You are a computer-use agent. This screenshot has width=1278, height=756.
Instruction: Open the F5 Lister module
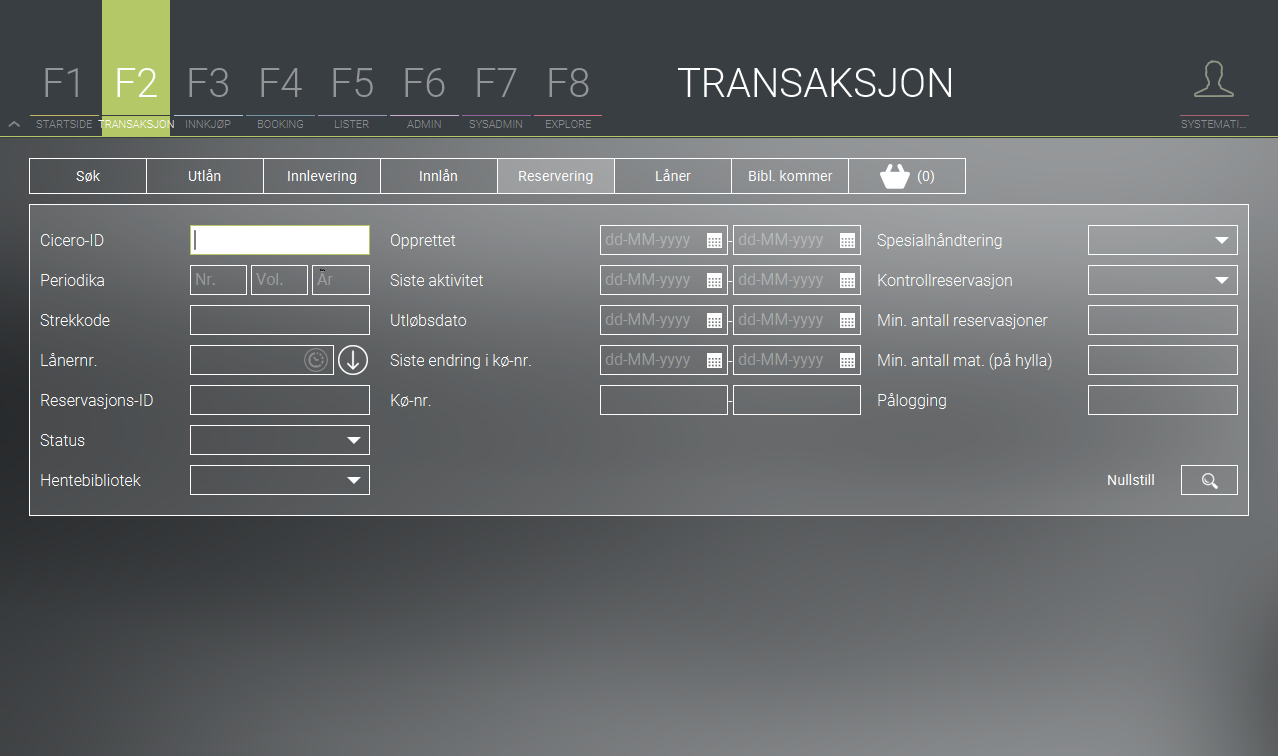point(352,96)
